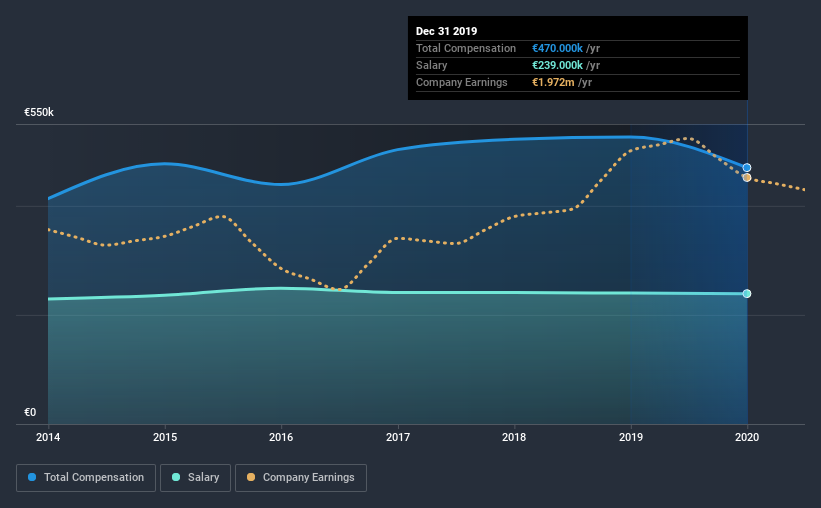Click the orange Company Earnings data point at 2020
The height and width of the screenshot is (508, 821).
pyautogui.click(x=747, y=178)
